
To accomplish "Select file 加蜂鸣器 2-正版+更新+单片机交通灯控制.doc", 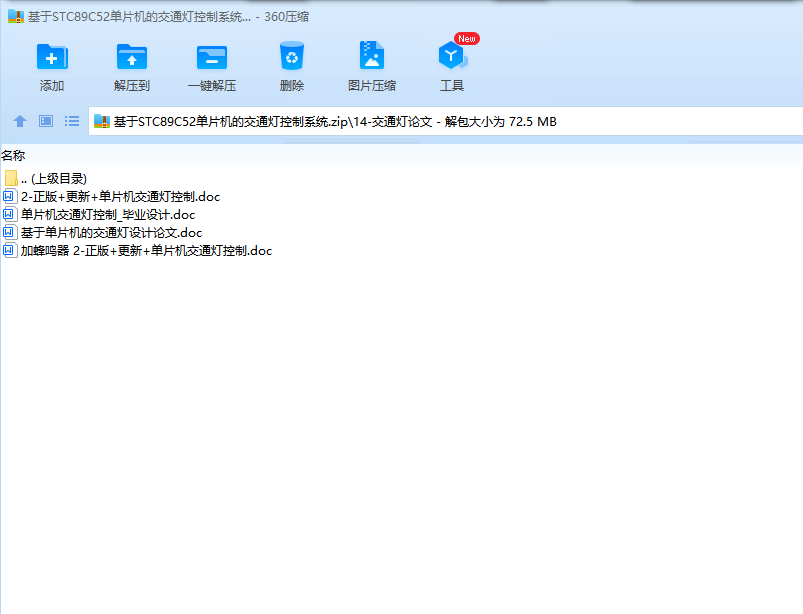I will 146,250.
